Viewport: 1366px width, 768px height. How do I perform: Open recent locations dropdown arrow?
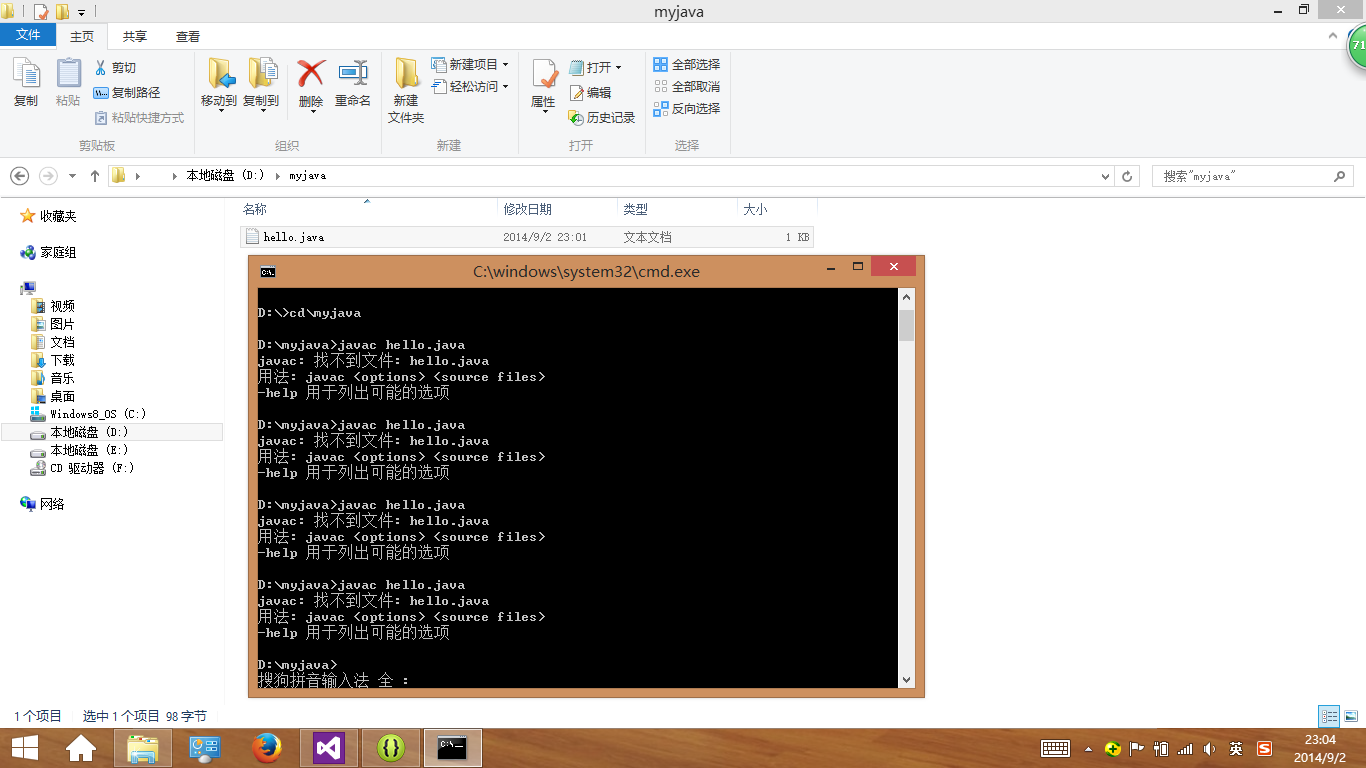(x=72, y=176)
